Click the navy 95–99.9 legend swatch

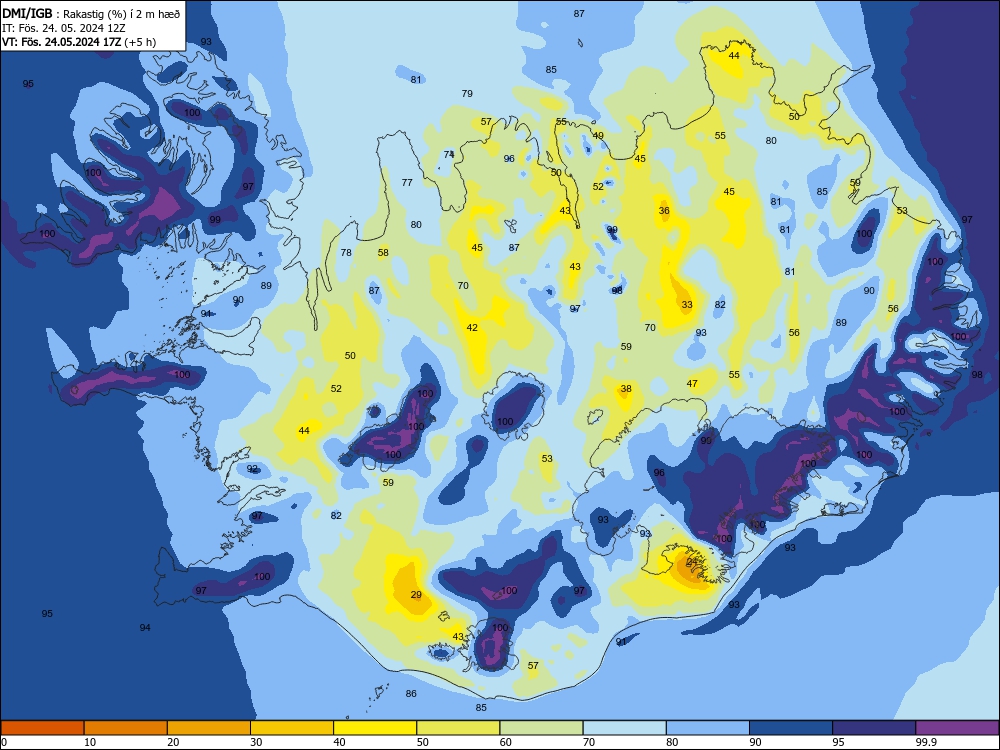tap(874, 728)
